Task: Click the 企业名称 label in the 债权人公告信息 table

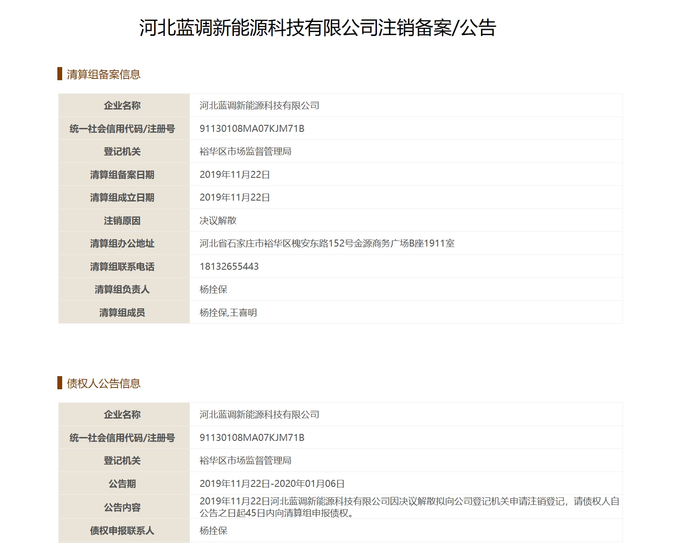Action: 122,414
